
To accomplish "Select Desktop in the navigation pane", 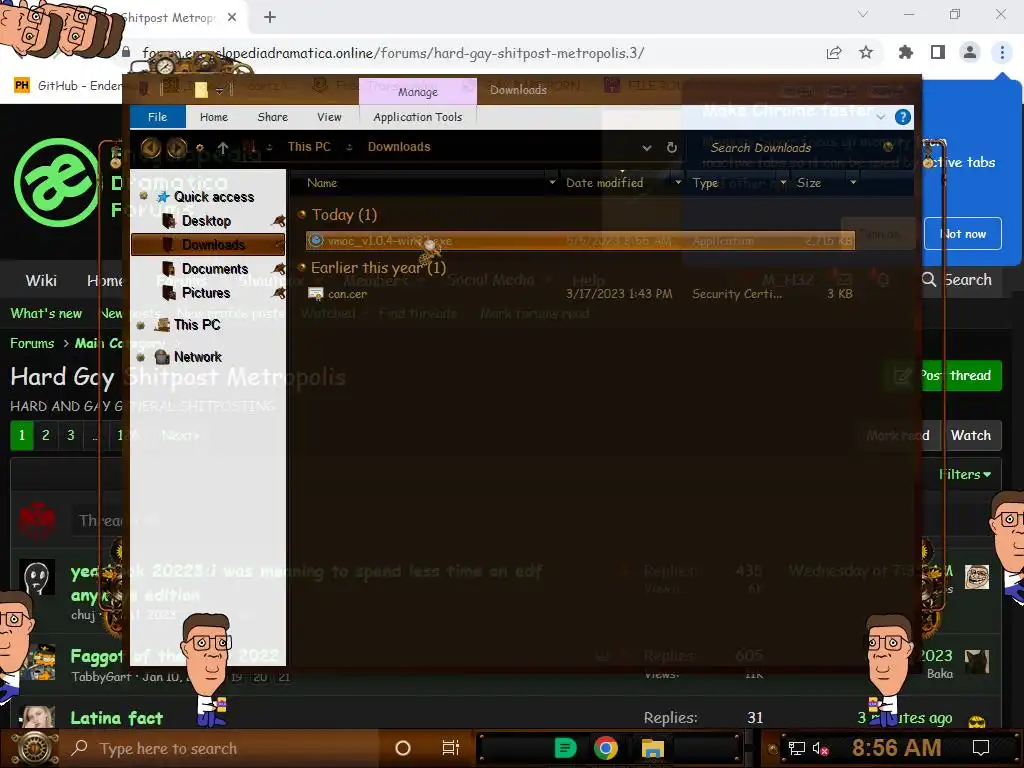I will [206, 221].
